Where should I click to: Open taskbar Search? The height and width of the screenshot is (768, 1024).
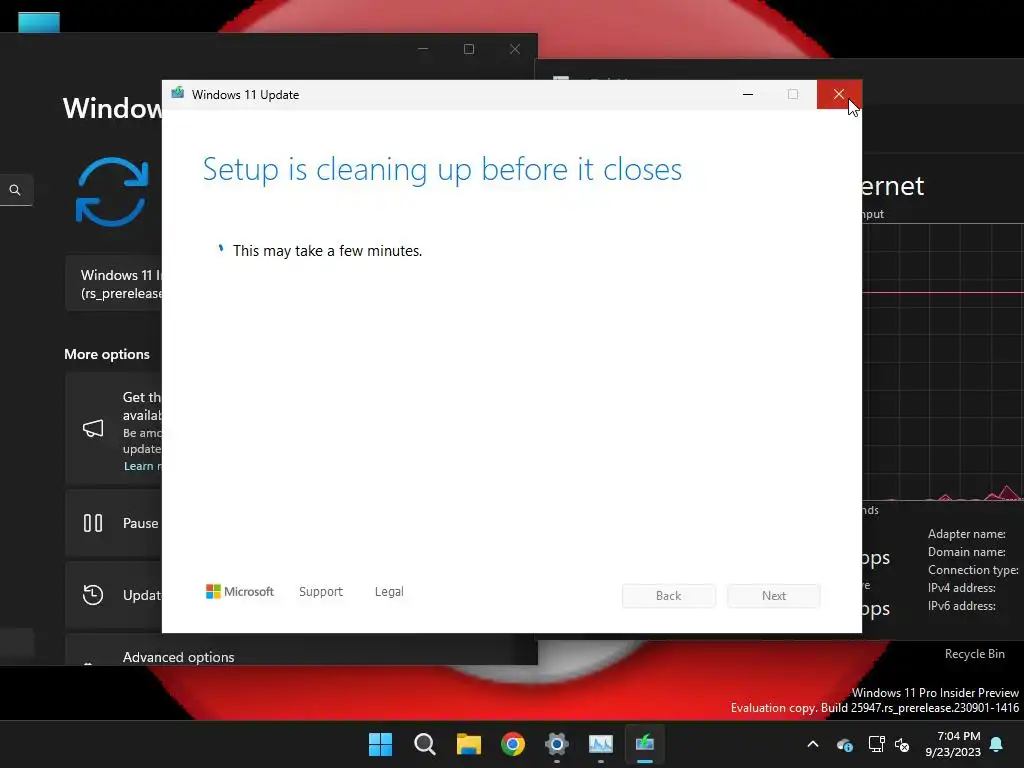424,744
